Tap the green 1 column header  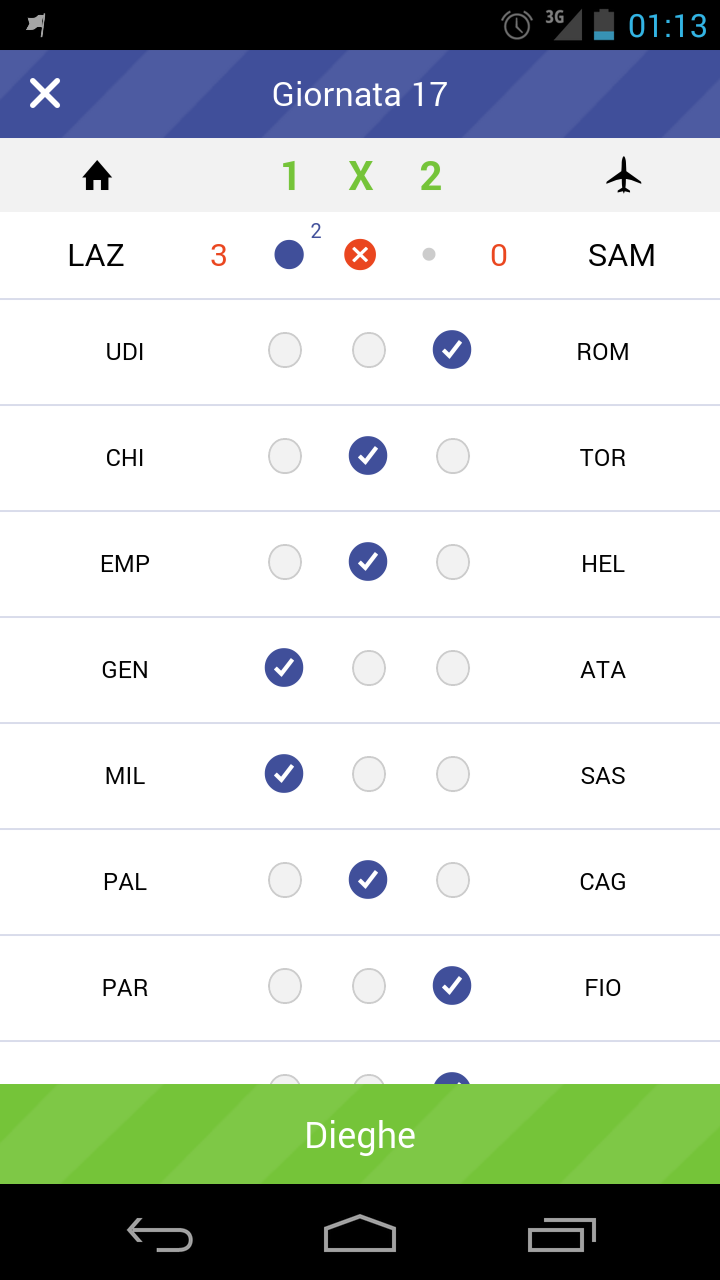(x=290, y=177)
